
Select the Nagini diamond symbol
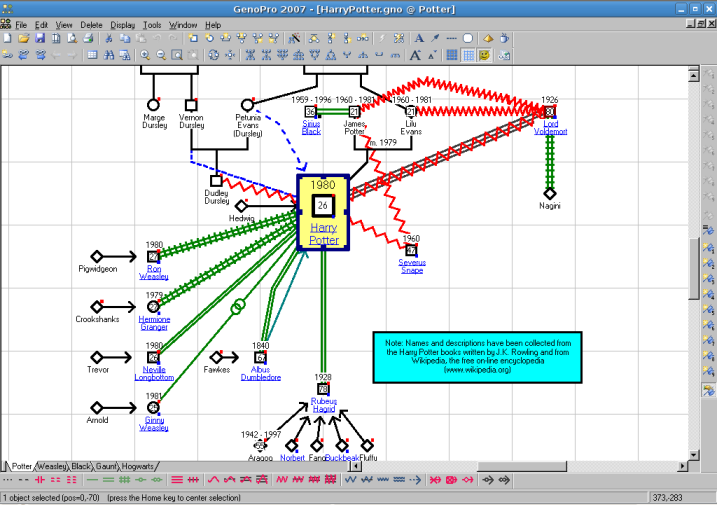click(x=550, y=193)
